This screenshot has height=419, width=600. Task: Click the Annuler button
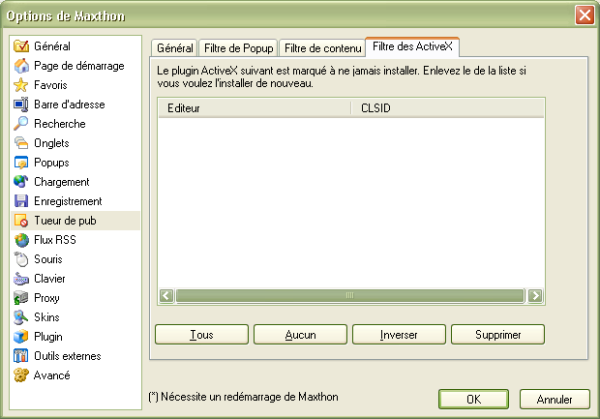pyautogui.click(x=554, y=399)
